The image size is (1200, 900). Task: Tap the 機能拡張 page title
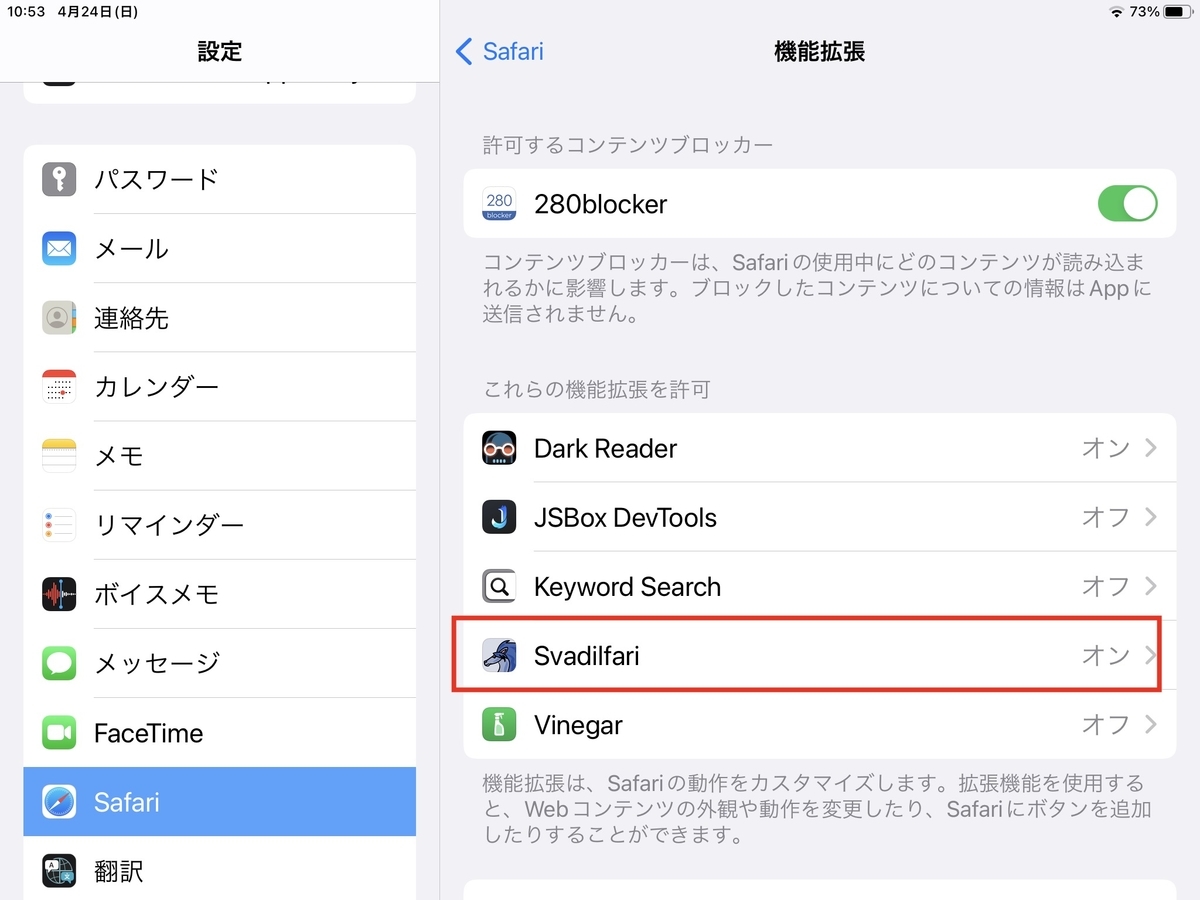819,52
